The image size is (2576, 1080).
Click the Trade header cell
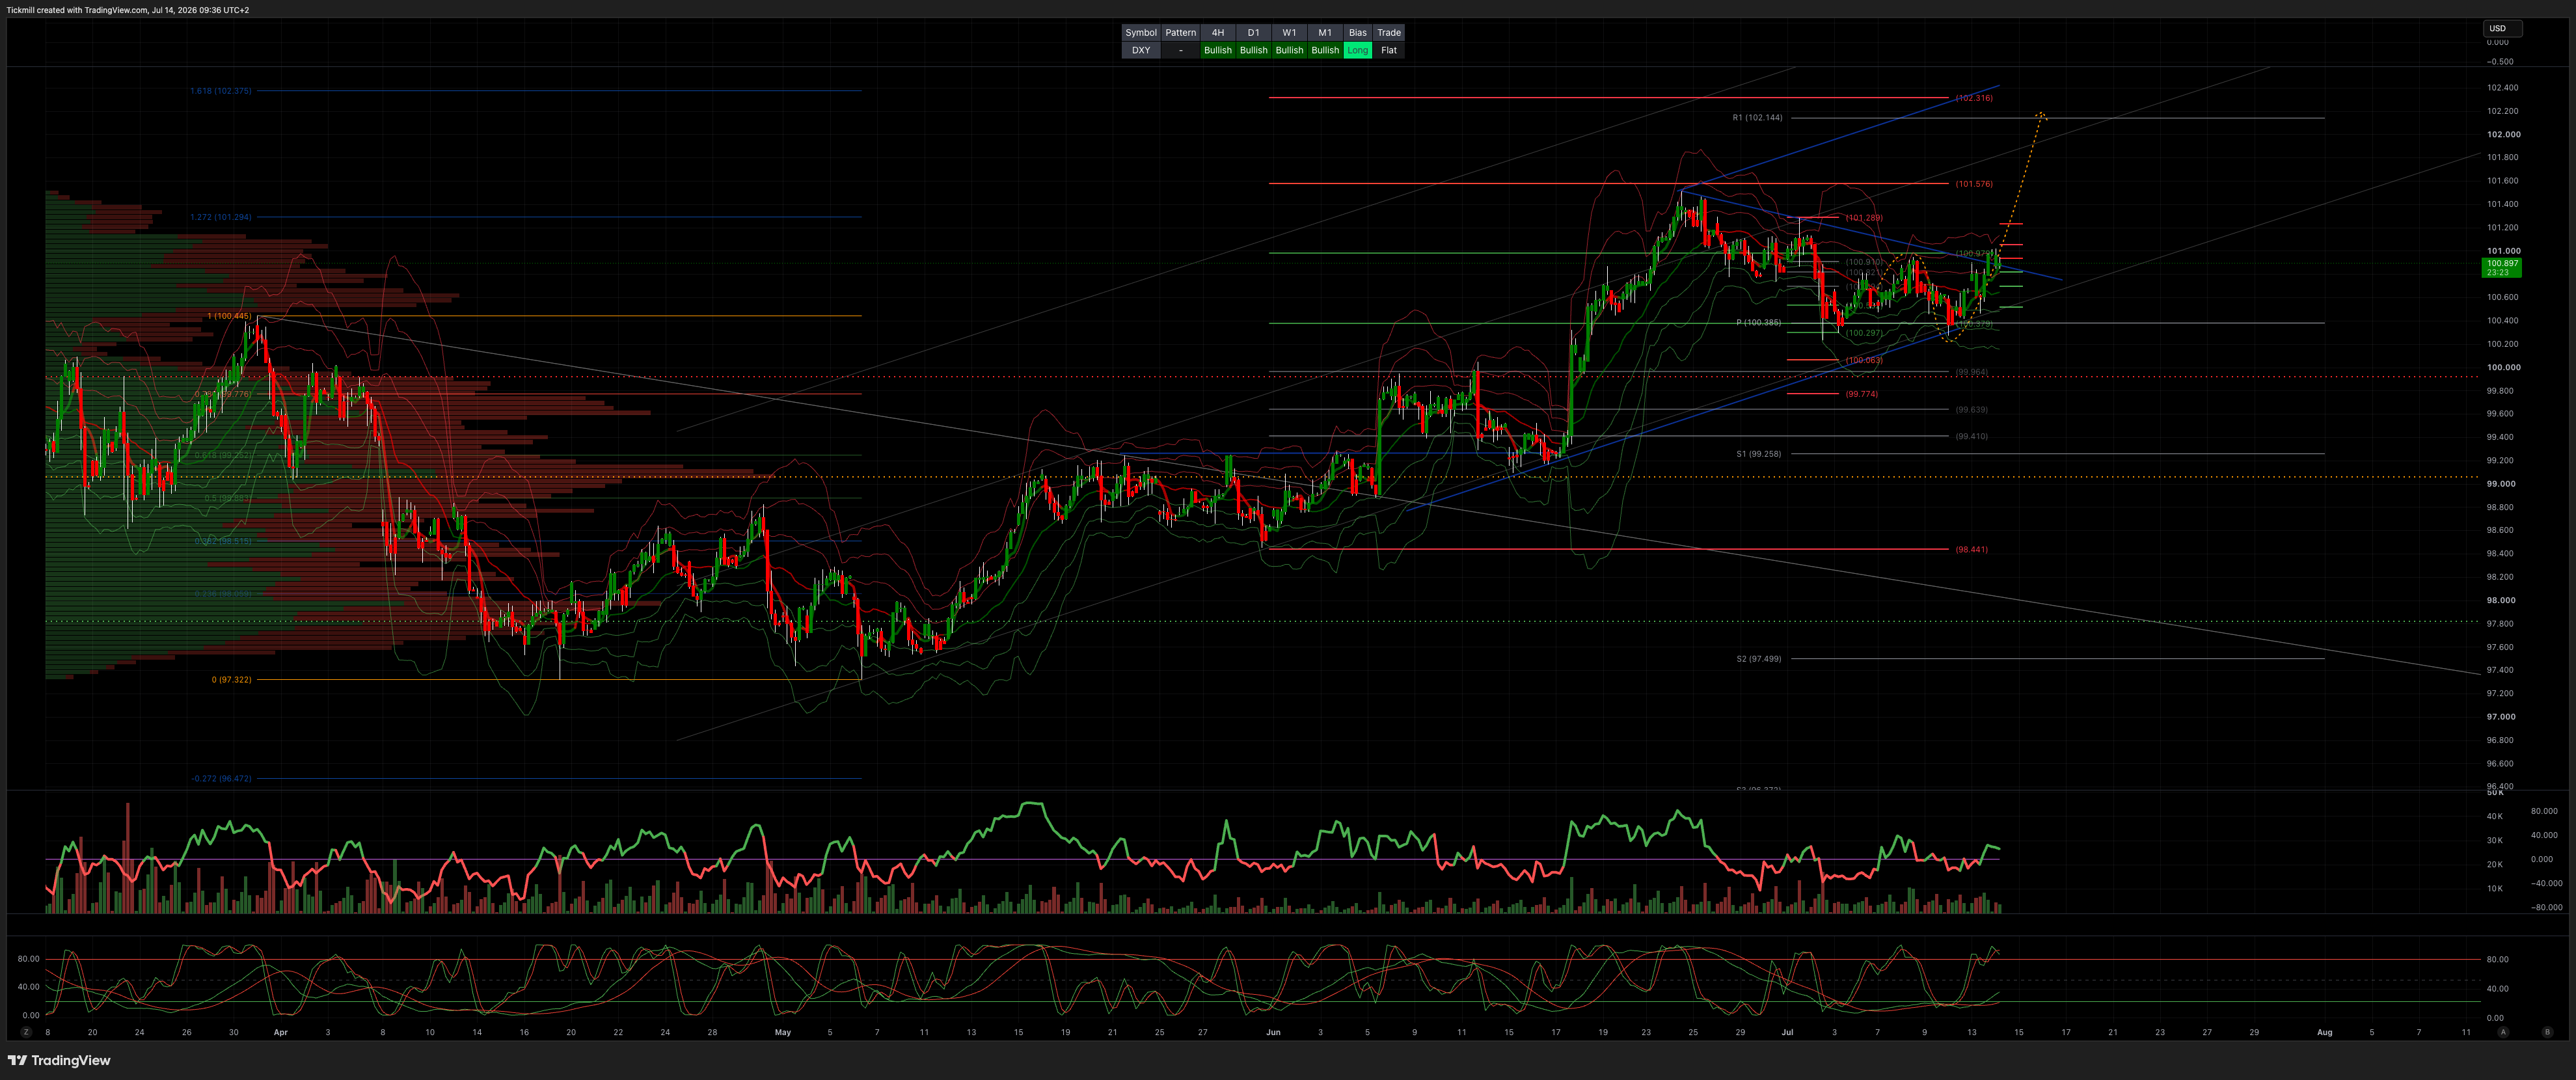click(x=1389, y=33)
